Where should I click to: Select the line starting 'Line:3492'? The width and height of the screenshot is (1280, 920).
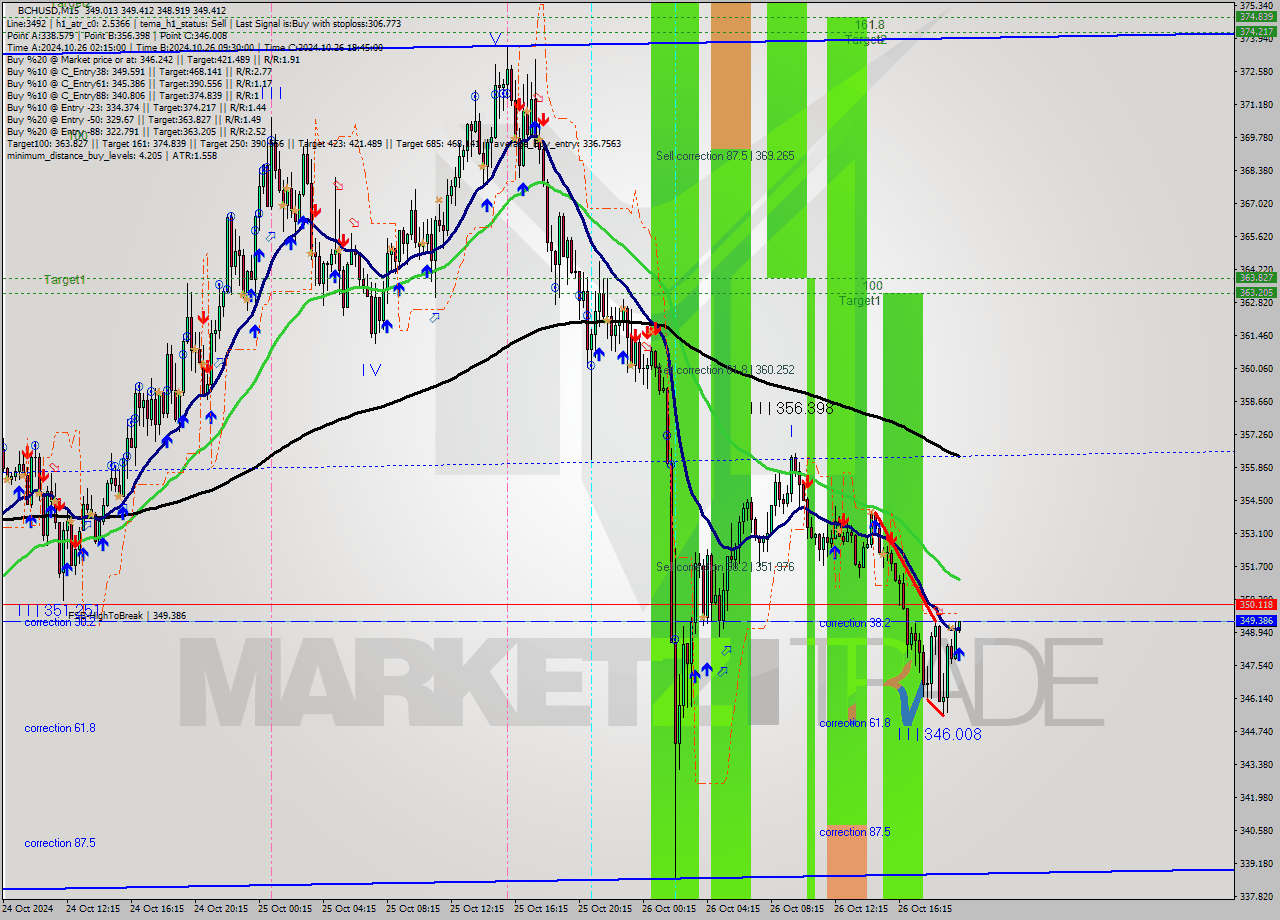pyautogui.click(x=204, y=23)
